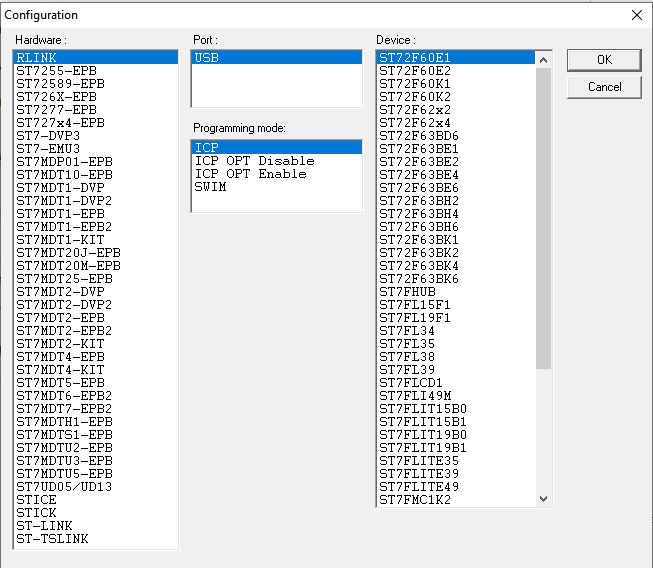Select ST7FL39 device
This screenshot has width=653, height=568.
pyautogui.click(x=456, y=369)
